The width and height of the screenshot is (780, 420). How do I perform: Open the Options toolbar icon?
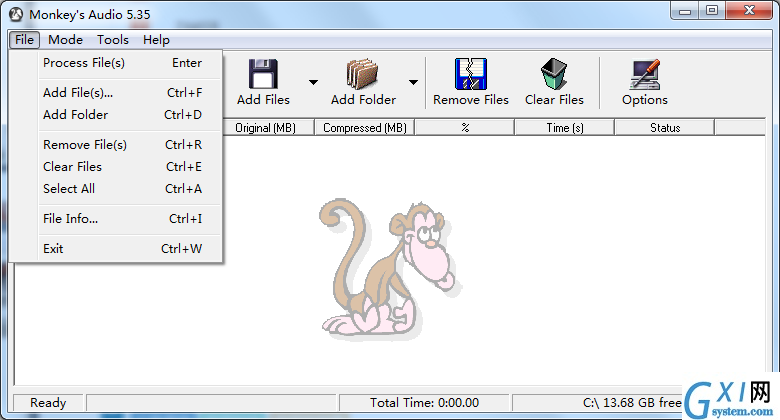[645, 75]
